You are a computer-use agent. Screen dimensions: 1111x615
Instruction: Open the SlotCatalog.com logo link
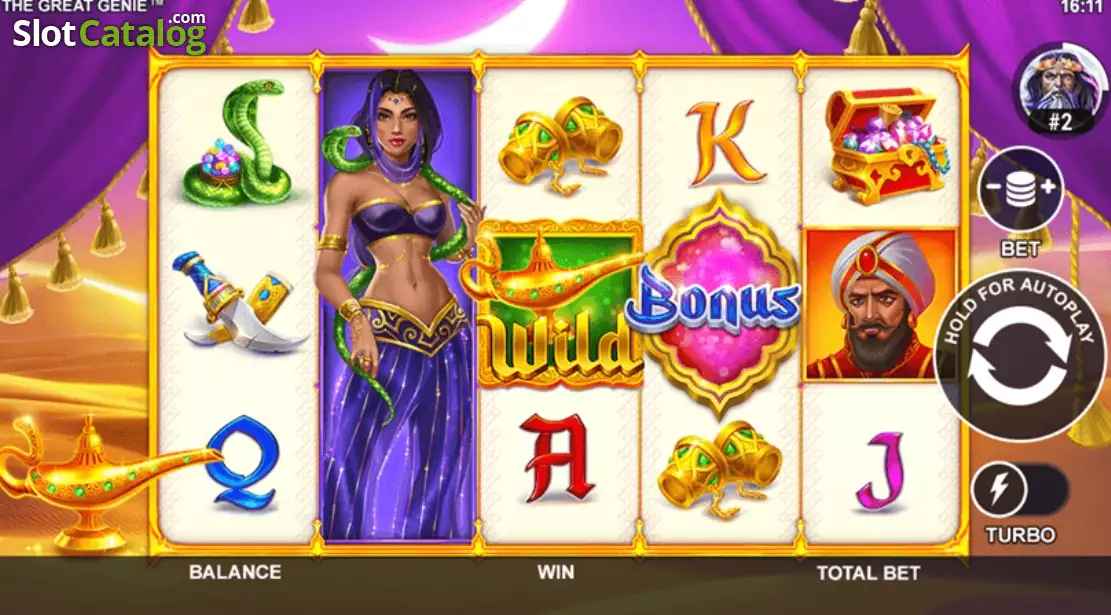(x=110, y=32)
